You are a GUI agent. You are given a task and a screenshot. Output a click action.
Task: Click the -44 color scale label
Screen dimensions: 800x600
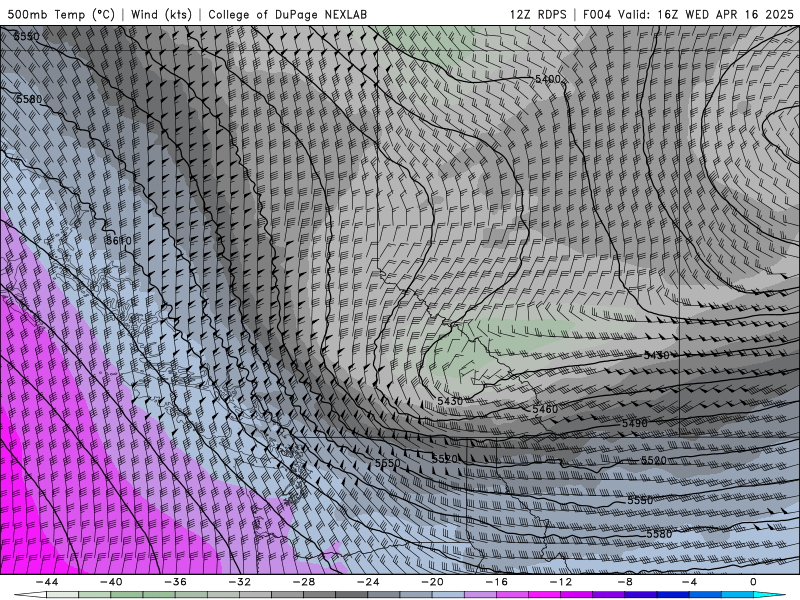(x=46, y=582)
